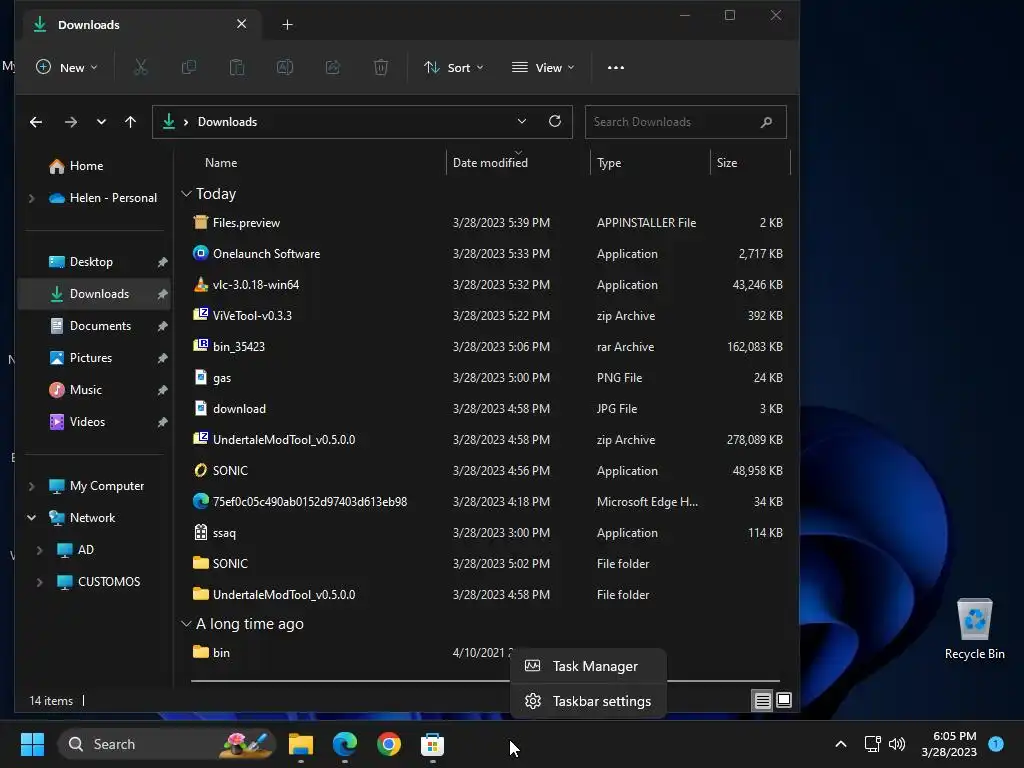Launch Google Chrome from taskbar
Image resolution: width=1024 pixels, height=768 pixels.
[389, 744]
